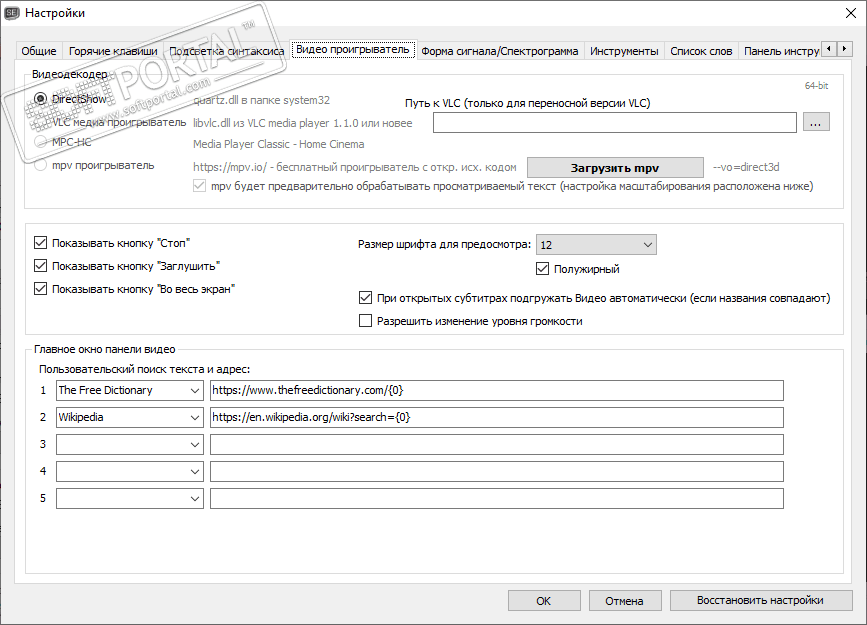Open the Общие tab
Screen dimensions: 867x625
pos(39,51)
